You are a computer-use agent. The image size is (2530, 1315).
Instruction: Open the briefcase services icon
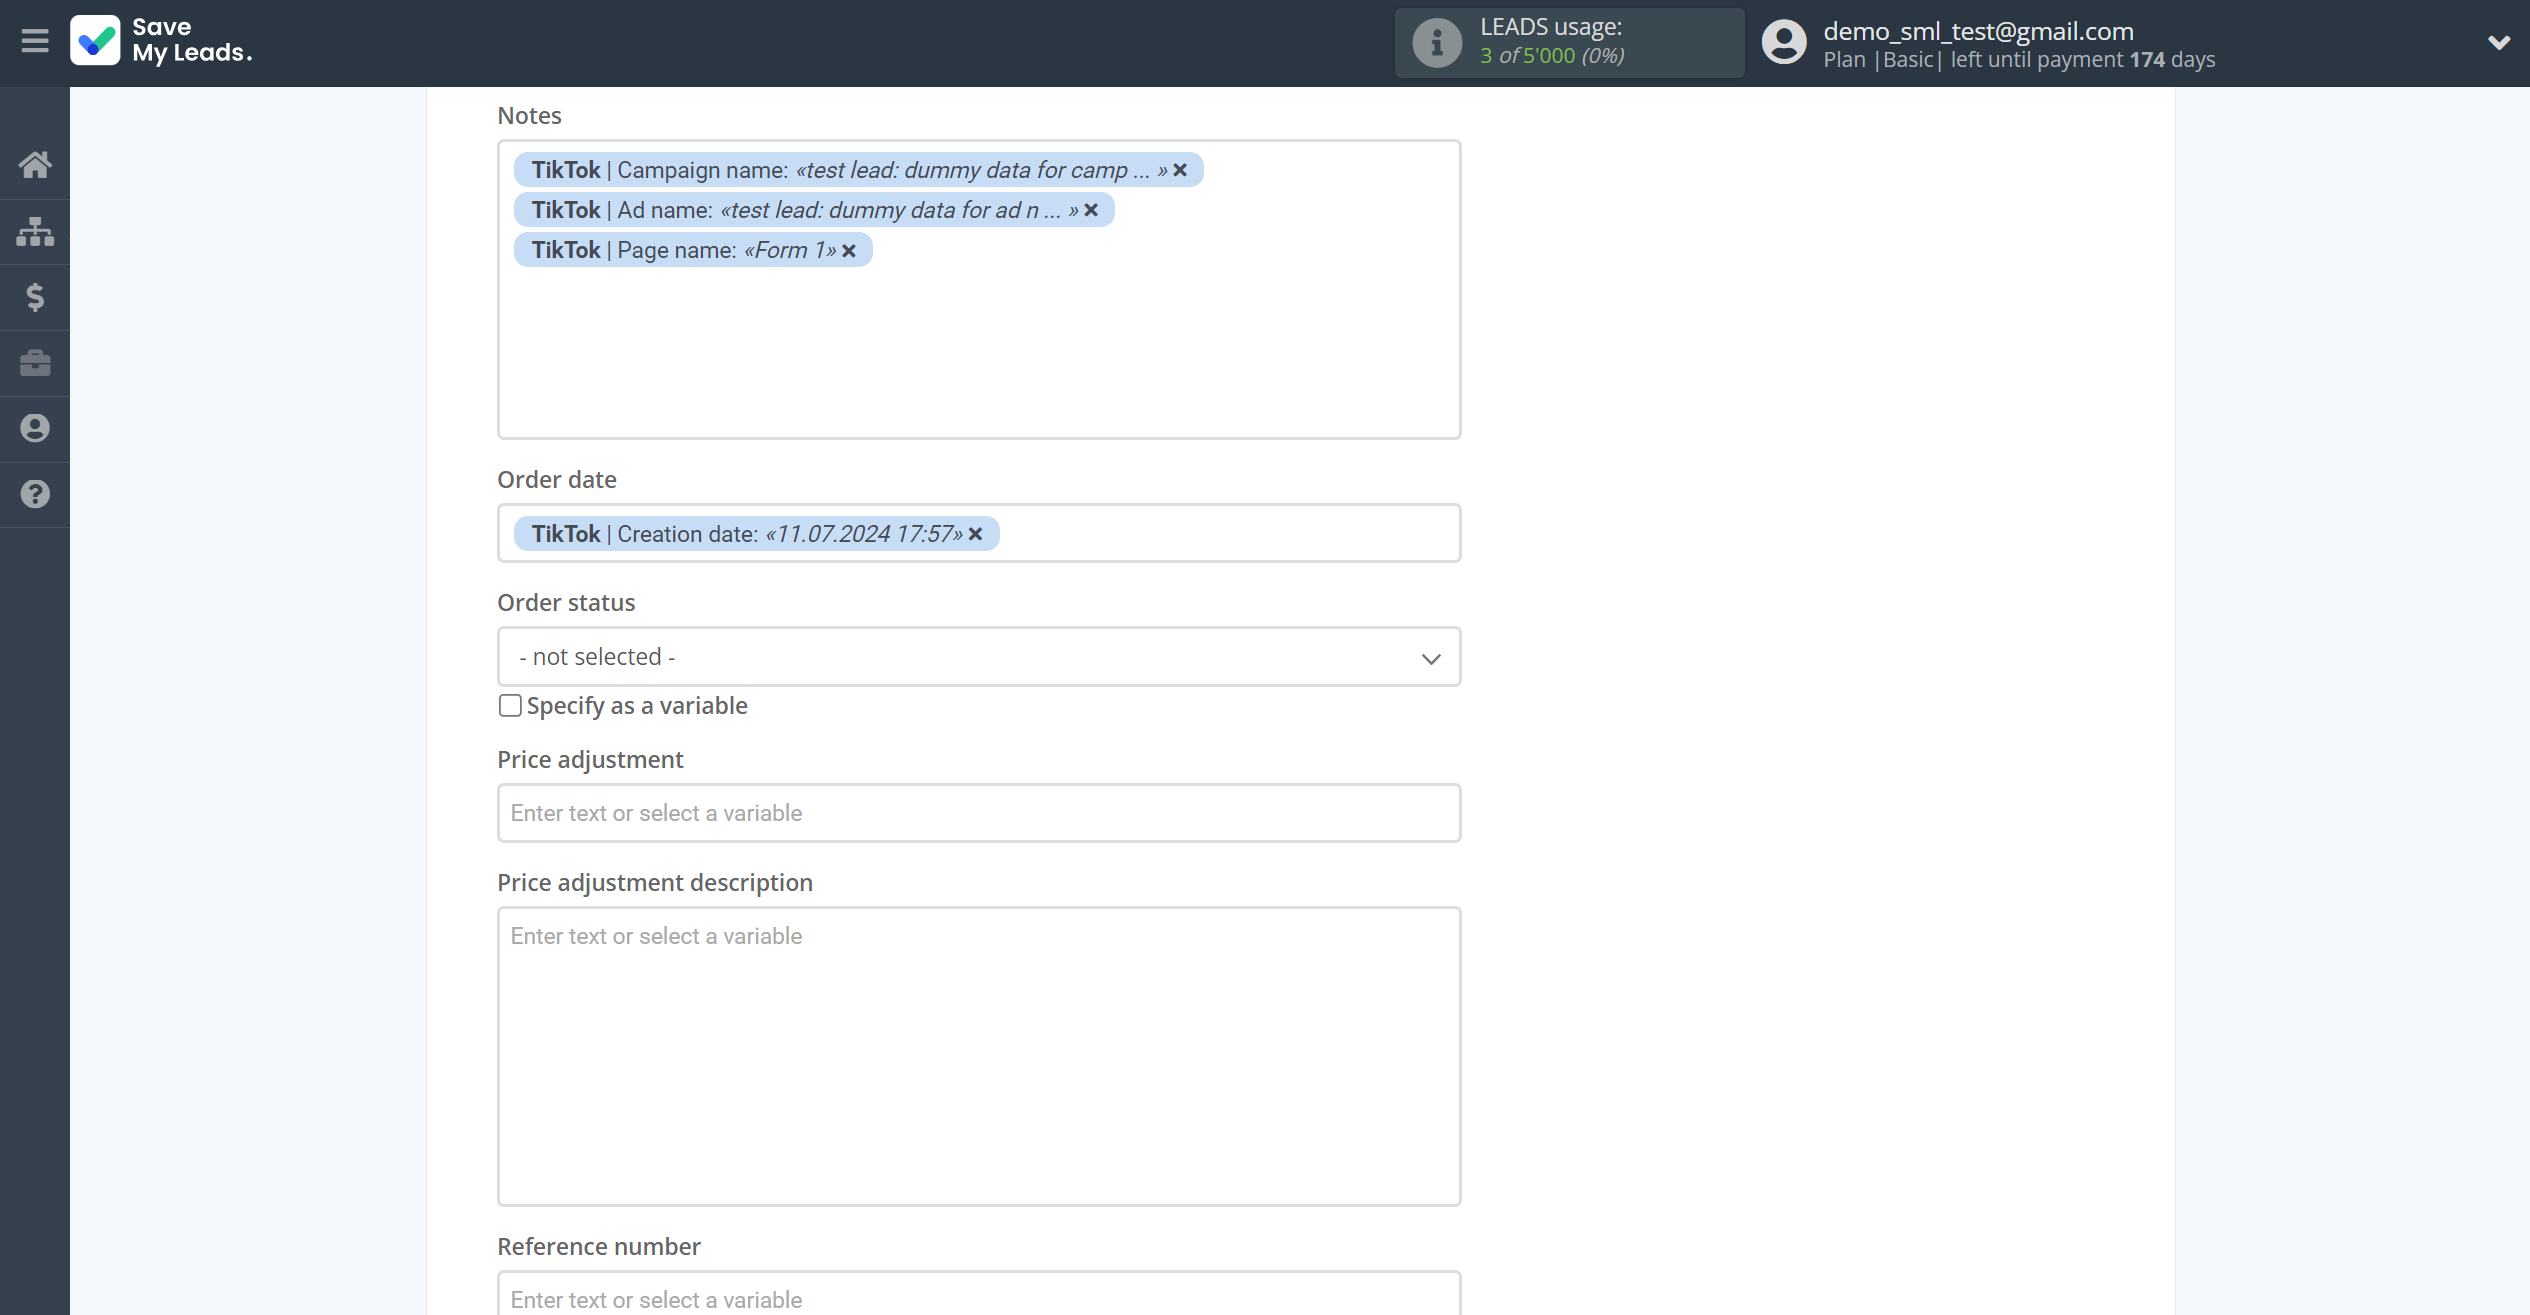click(35, 362)
